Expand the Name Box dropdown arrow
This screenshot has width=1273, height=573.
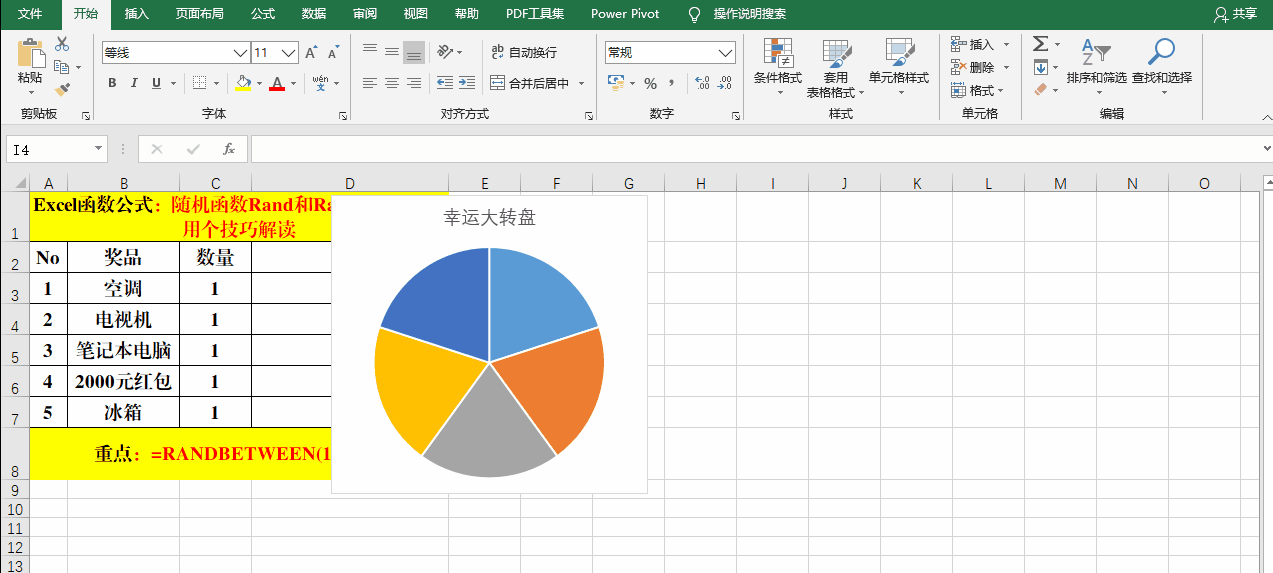click(99, 149)
